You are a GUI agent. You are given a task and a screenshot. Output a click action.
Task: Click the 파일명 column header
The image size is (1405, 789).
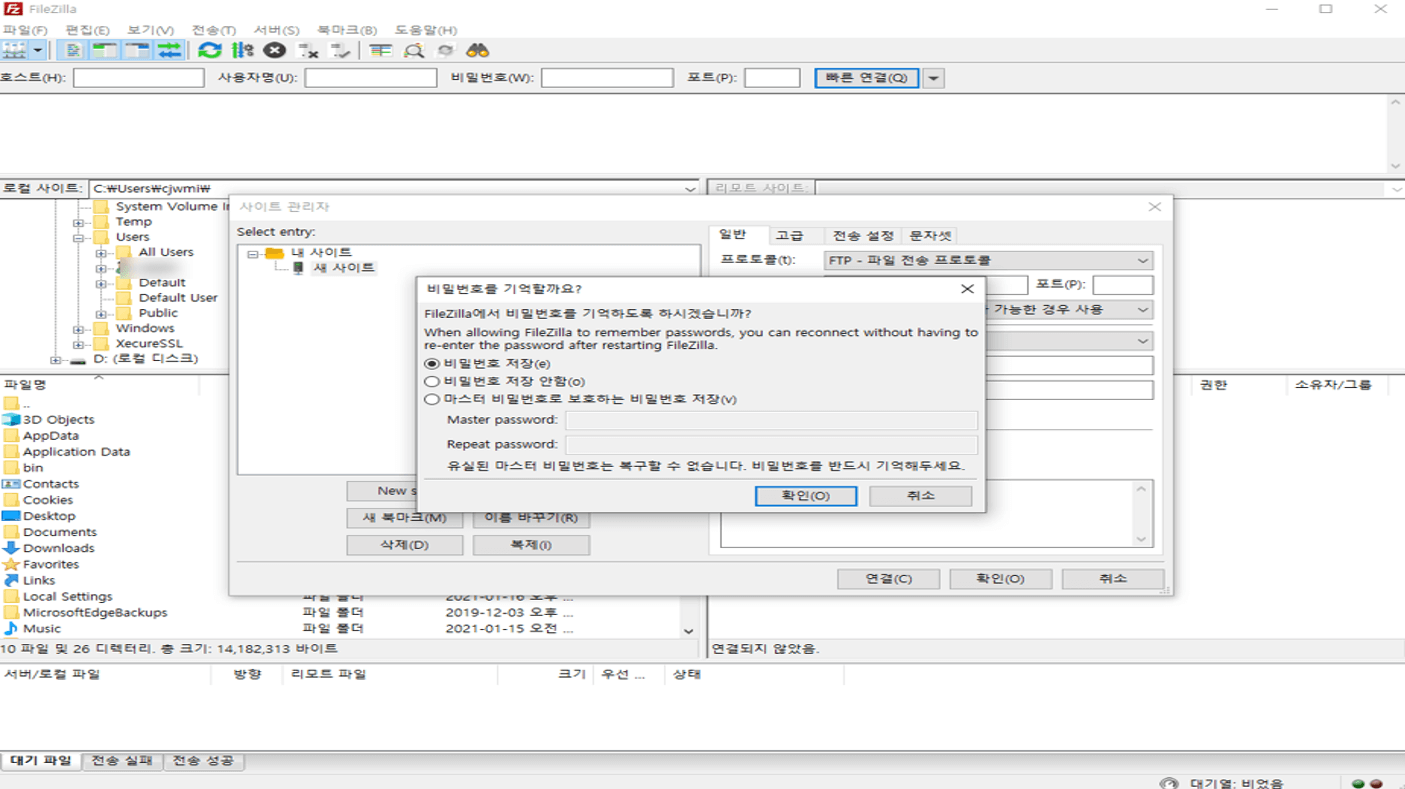pyautogui.click(x=100, y=385)
